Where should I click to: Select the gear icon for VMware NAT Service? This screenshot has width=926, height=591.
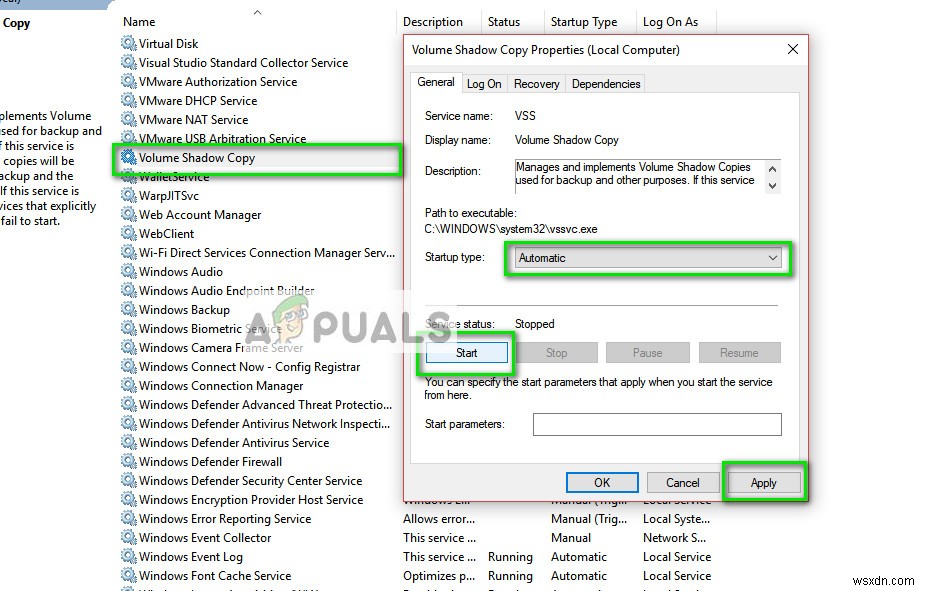pos(129,119)
